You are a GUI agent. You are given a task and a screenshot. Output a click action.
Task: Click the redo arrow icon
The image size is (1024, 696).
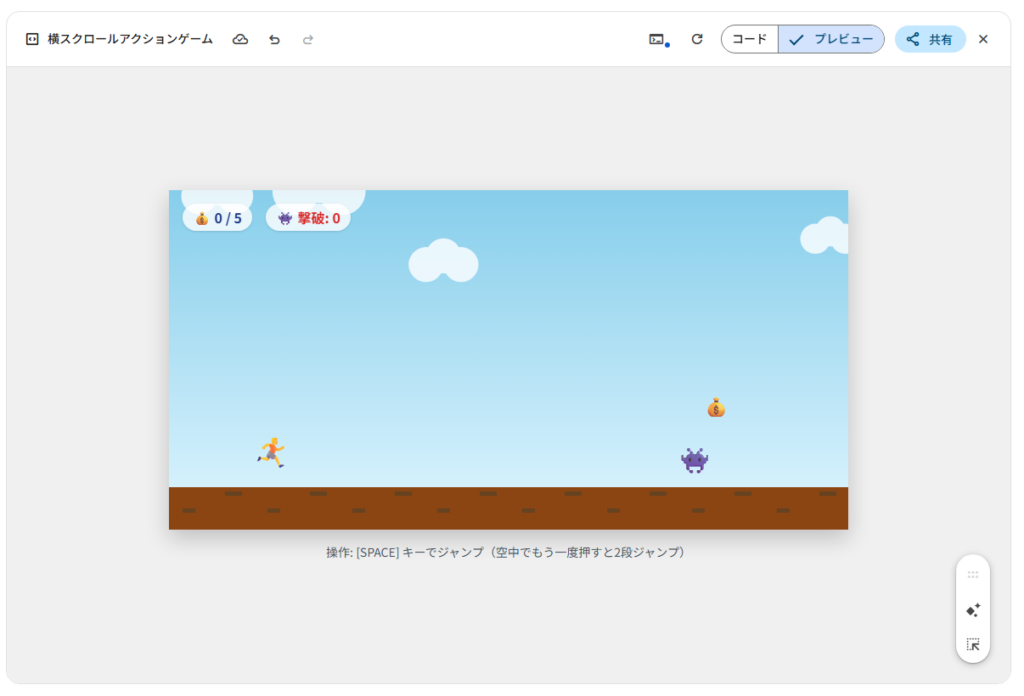pyautogui.click(x=308, y=39)
